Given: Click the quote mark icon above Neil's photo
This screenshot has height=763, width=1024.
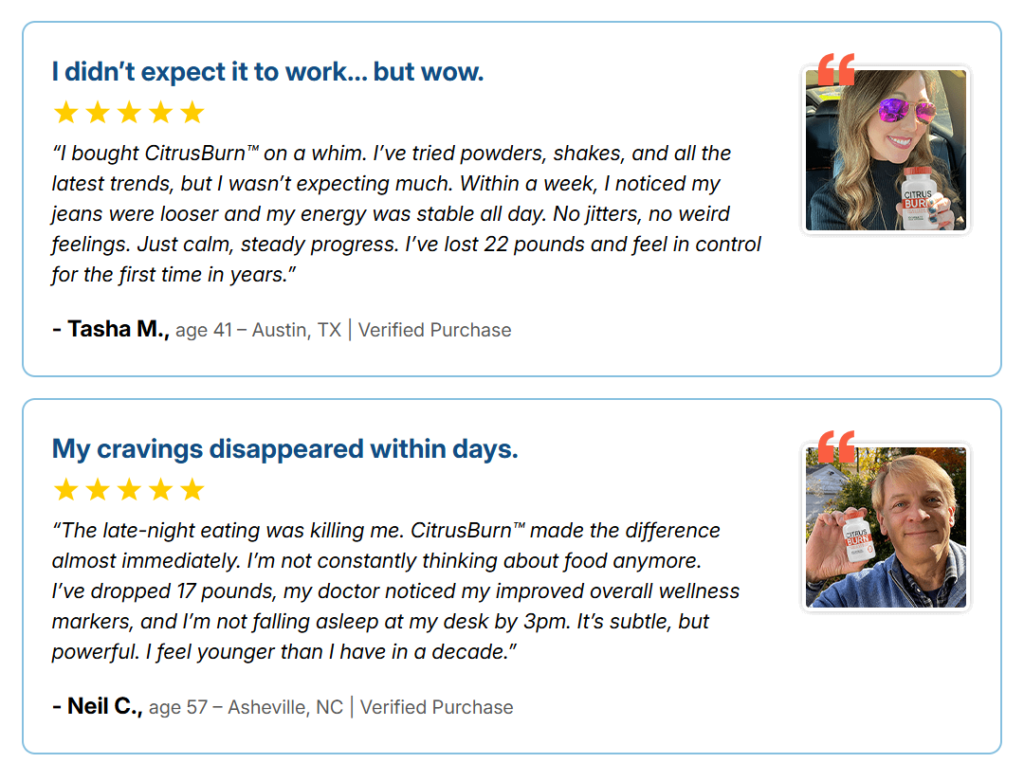Looking at the screenshot, I should pyautogui.click(x=836, y=447).
